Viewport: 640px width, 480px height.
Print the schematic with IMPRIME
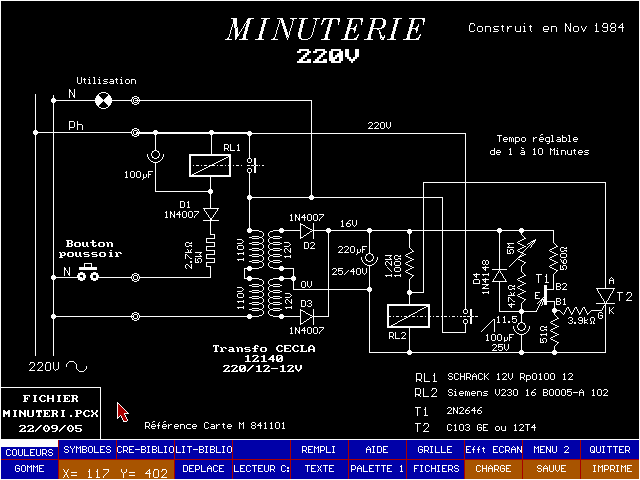[609, 467]
